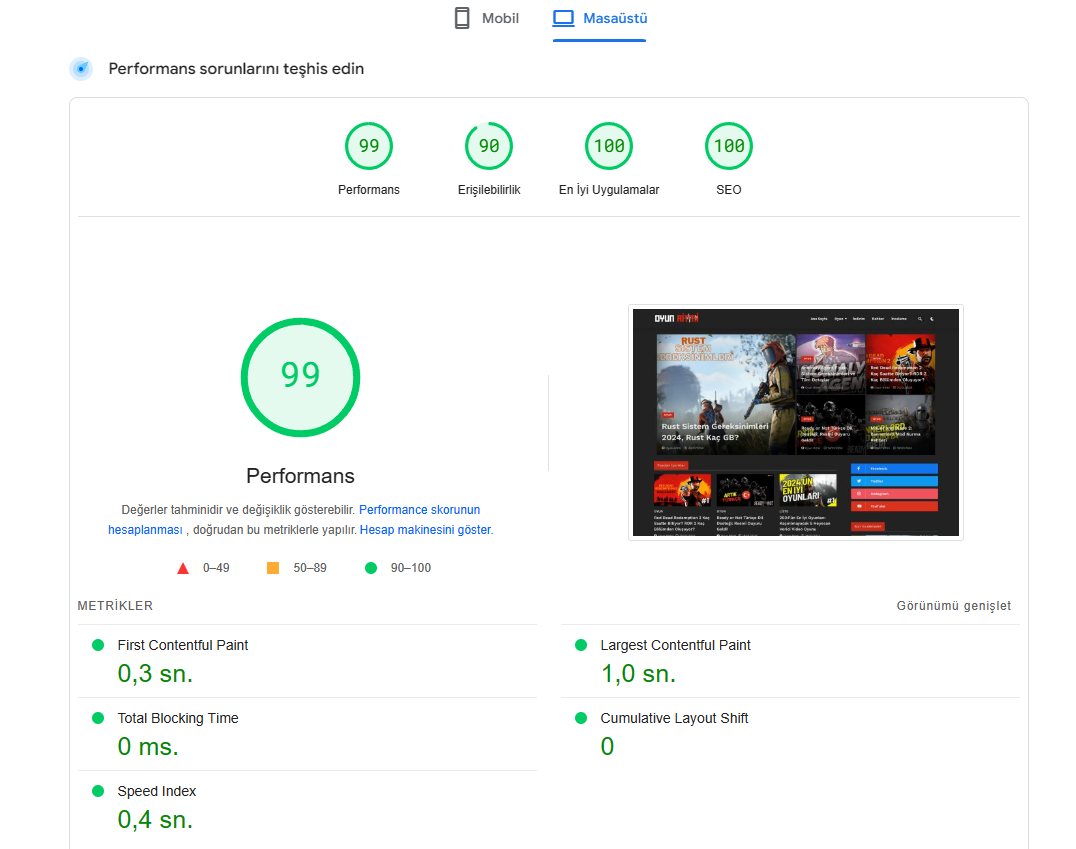The height and width of the screenshot is (849, 1076).
Task: Click the desktop monitor icon
Action: click(563, 19)
